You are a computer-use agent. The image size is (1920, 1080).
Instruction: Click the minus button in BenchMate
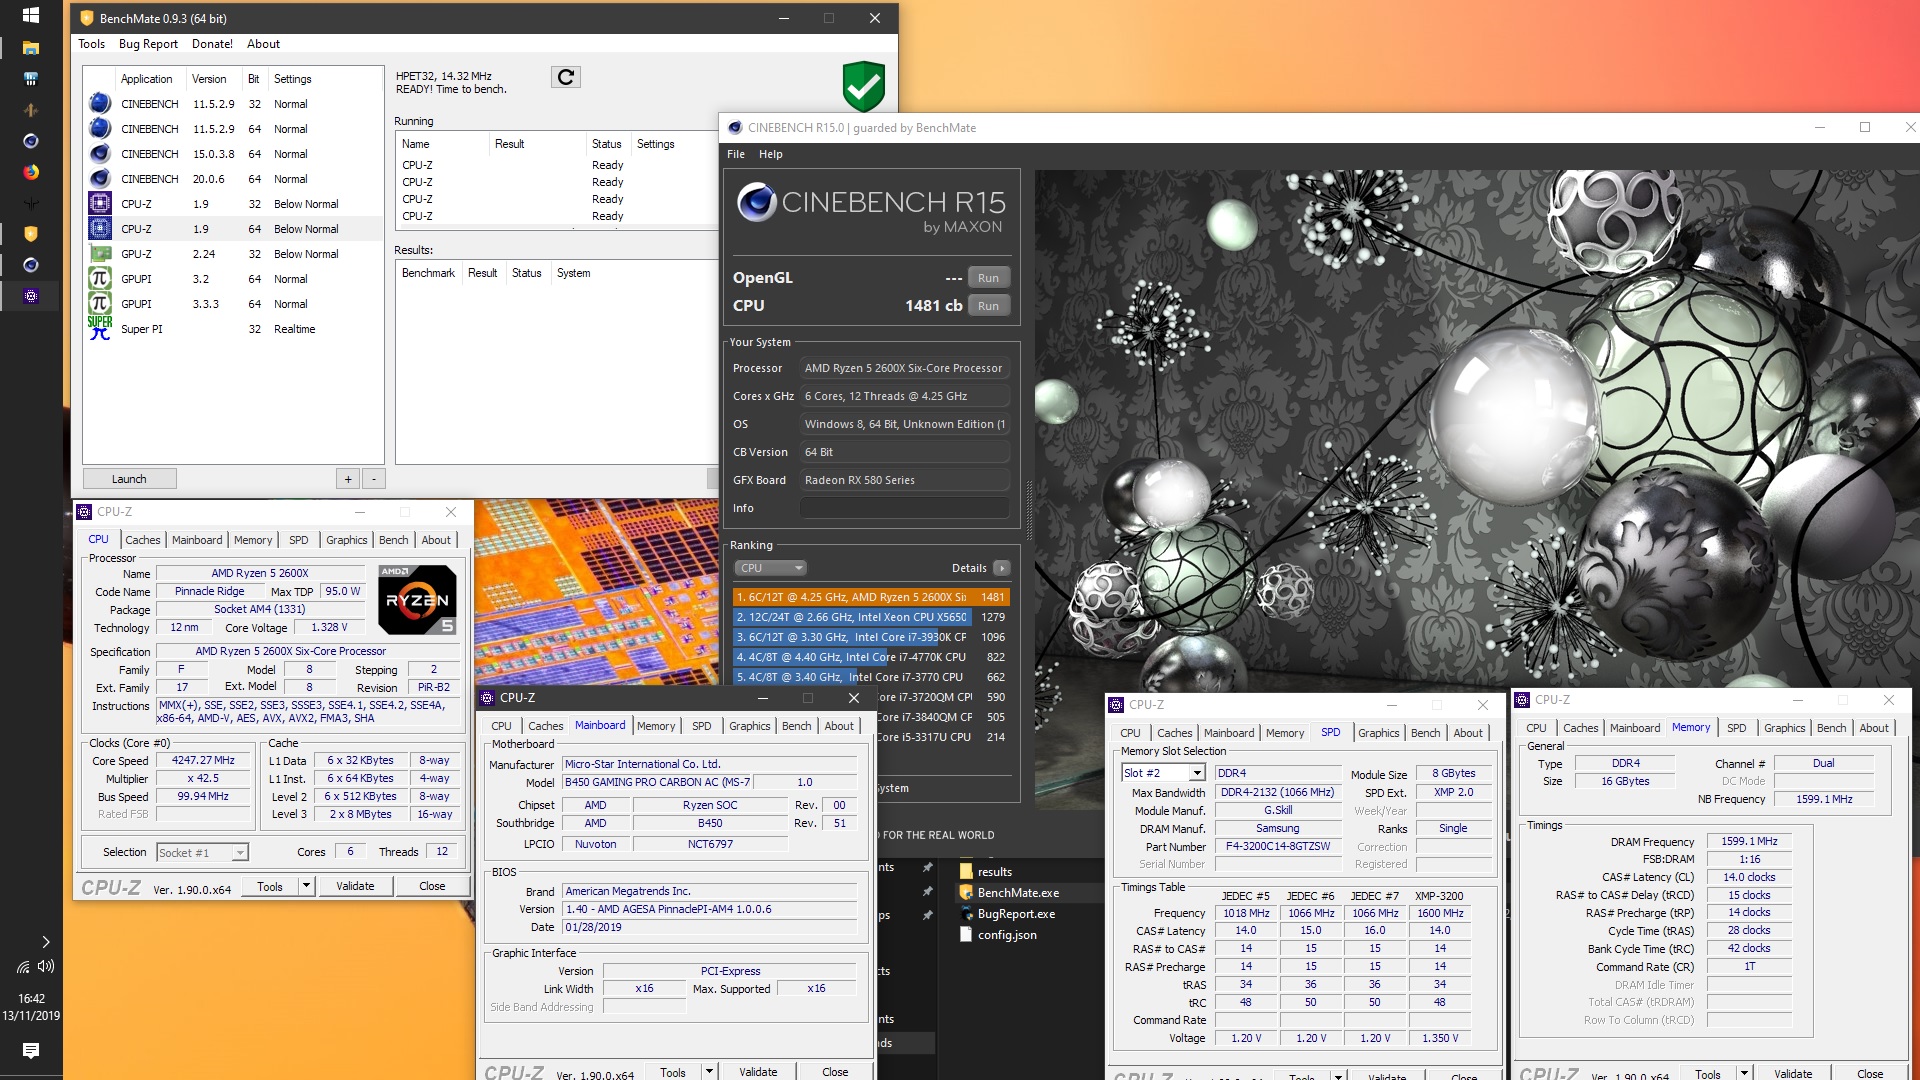pos(373,479)
